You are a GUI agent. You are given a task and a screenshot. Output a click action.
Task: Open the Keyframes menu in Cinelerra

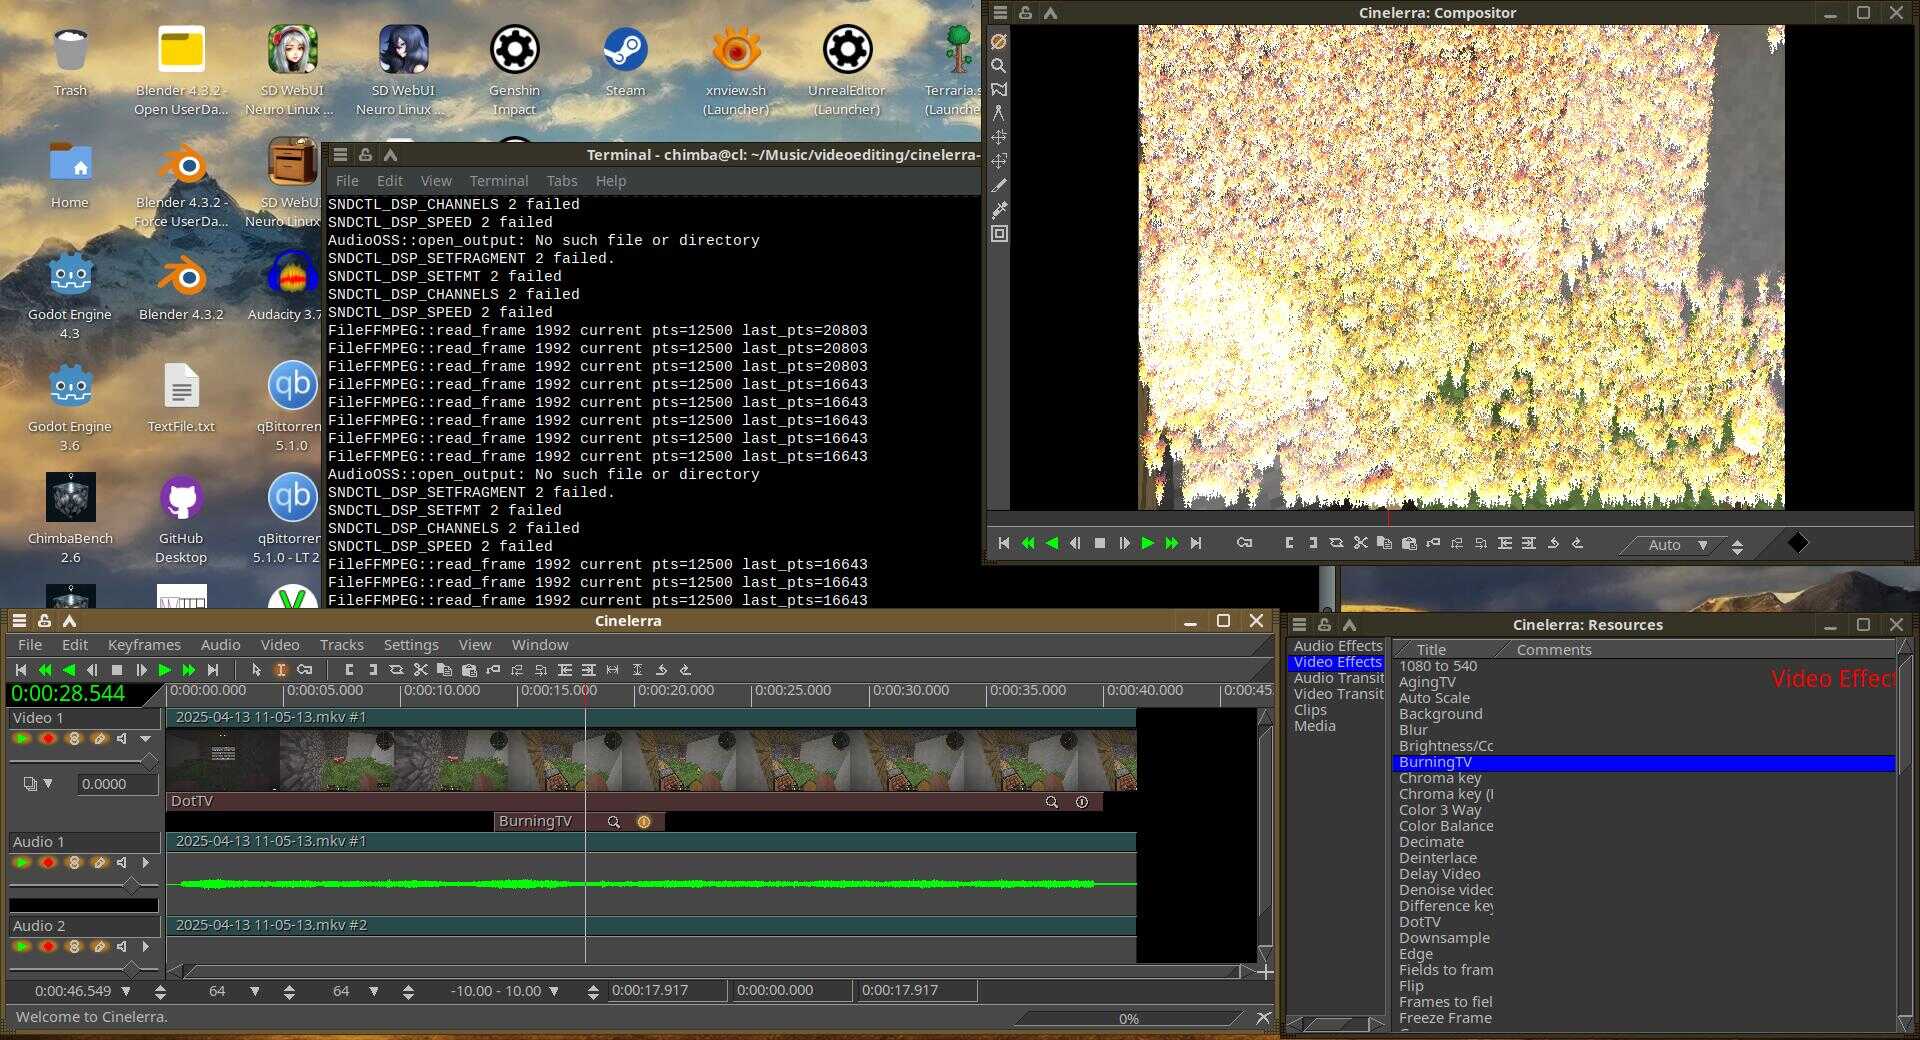pyautogui.click(x=144, y=645)
